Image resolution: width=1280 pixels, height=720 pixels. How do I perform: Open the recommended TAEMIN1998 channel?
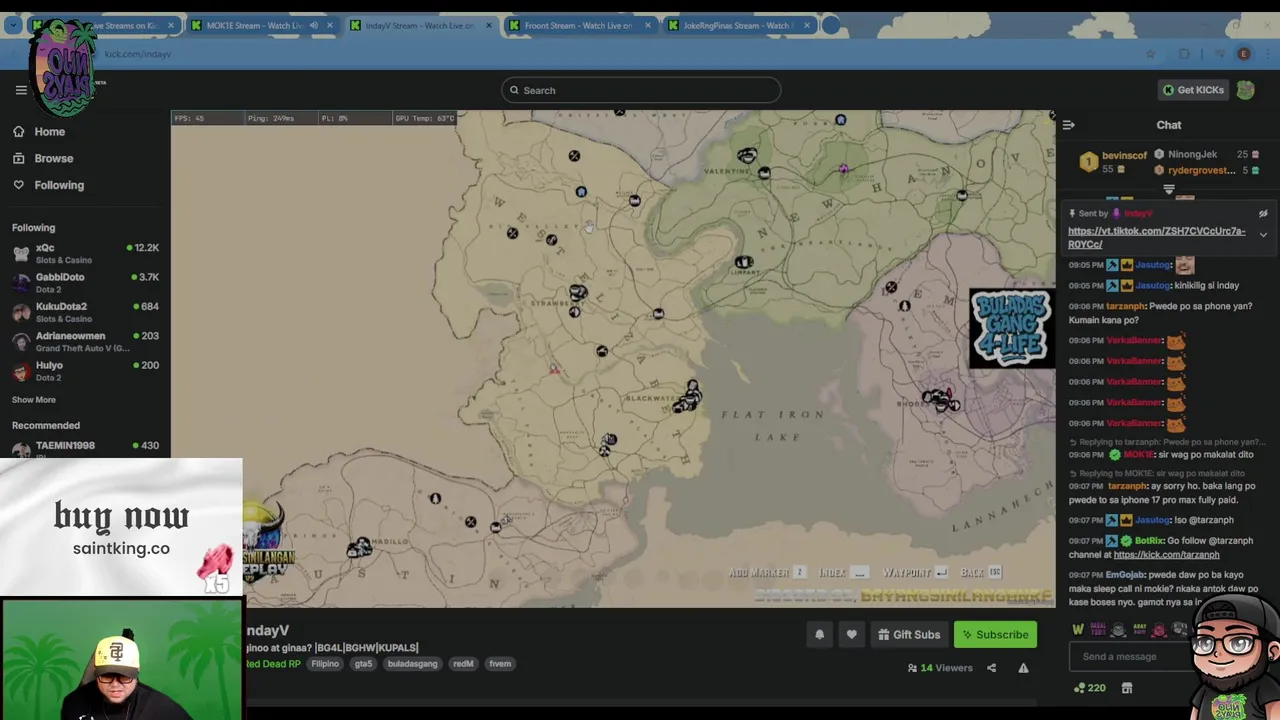coord(85,447)
